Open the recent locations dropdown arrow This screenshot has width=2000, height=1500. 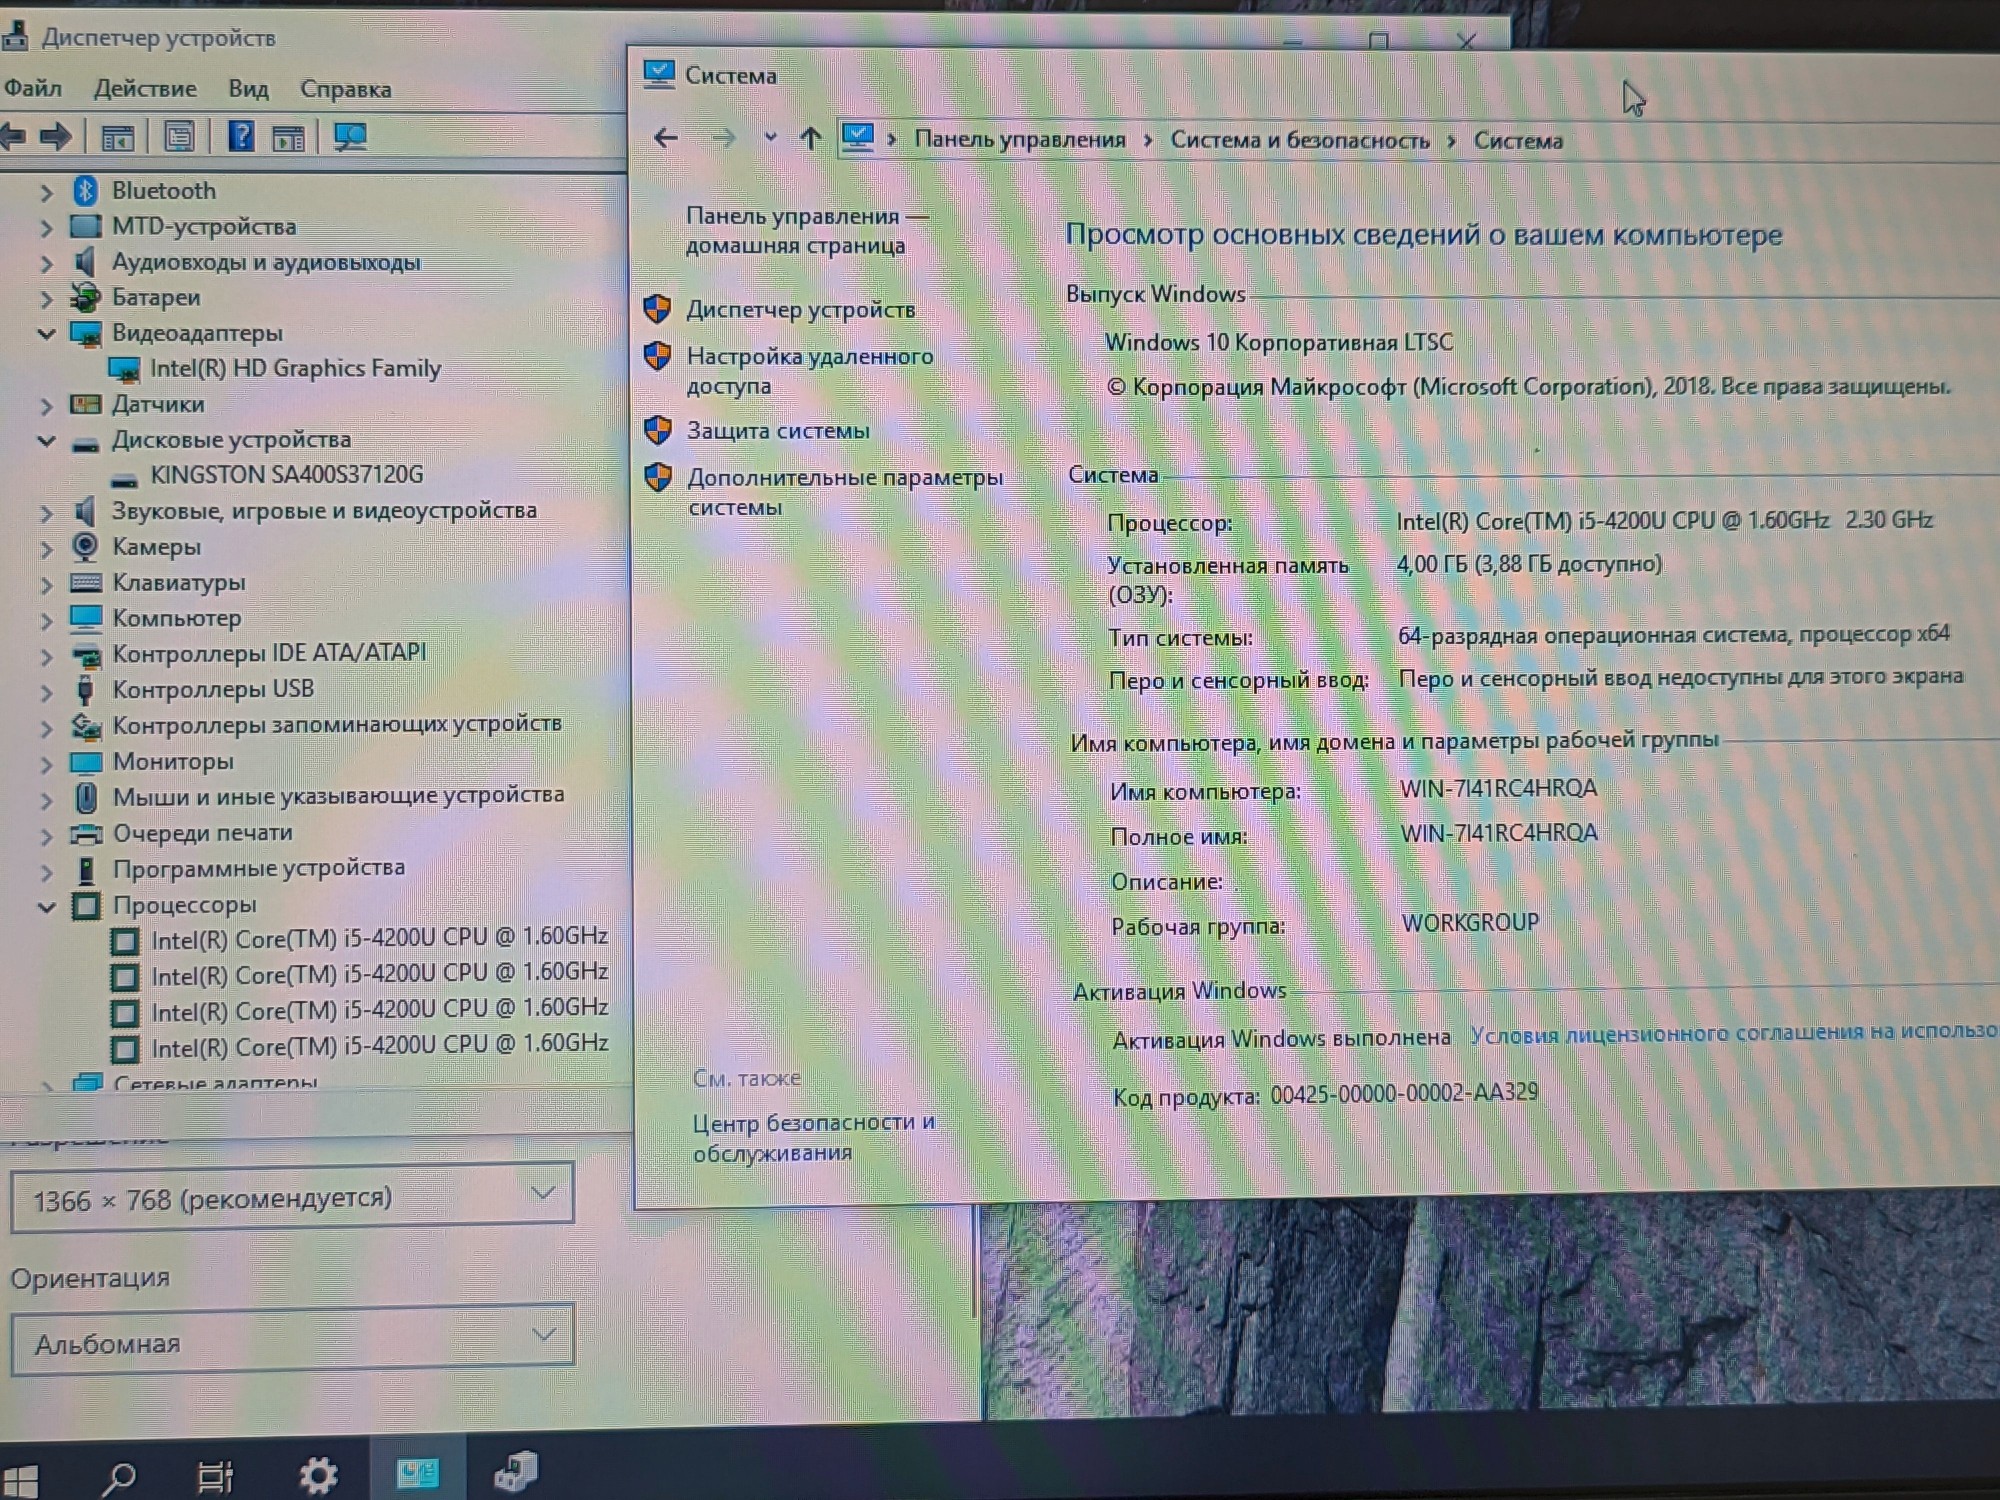click(770, 137)
